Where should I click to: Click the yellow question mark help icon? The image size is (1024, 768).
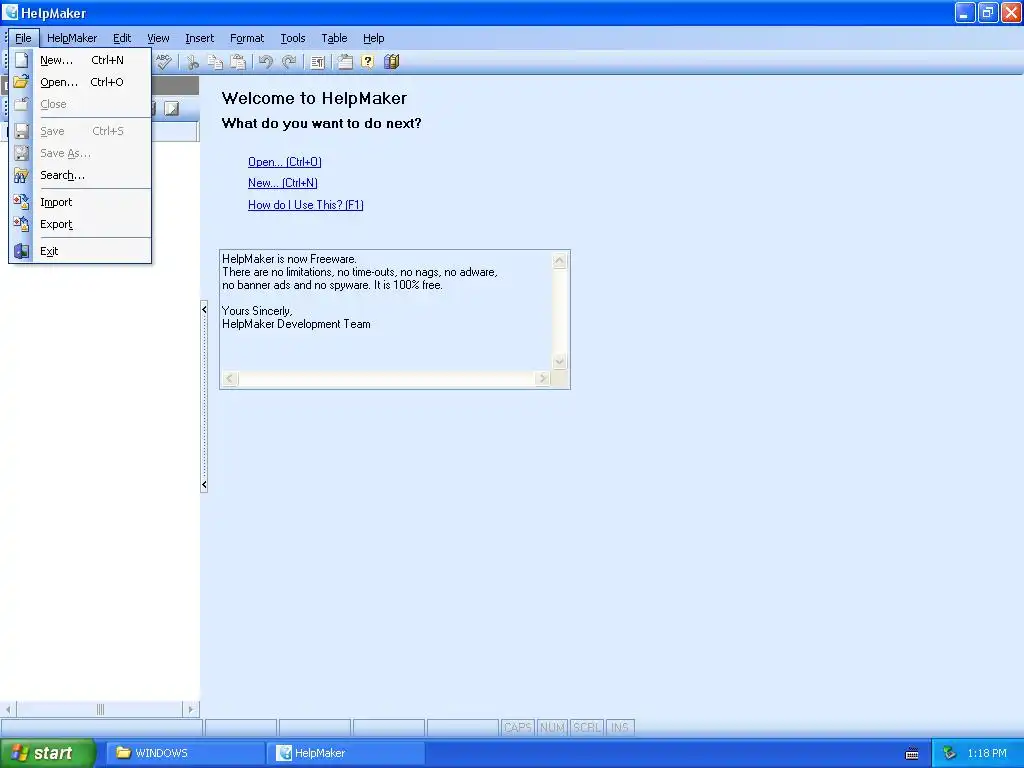(x=368, y=62)
